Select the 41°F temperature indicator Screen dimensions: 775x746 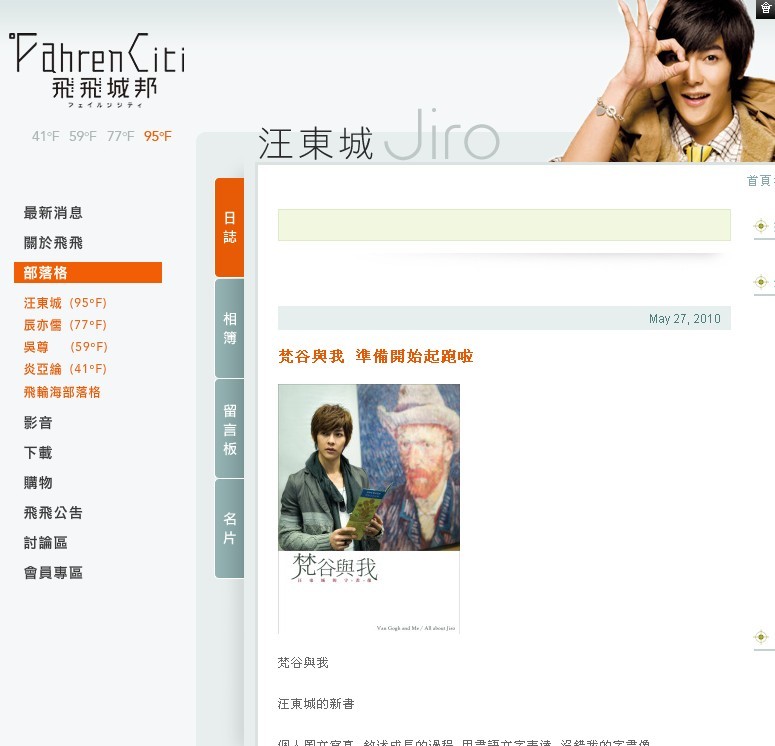(x=45, y=136)
